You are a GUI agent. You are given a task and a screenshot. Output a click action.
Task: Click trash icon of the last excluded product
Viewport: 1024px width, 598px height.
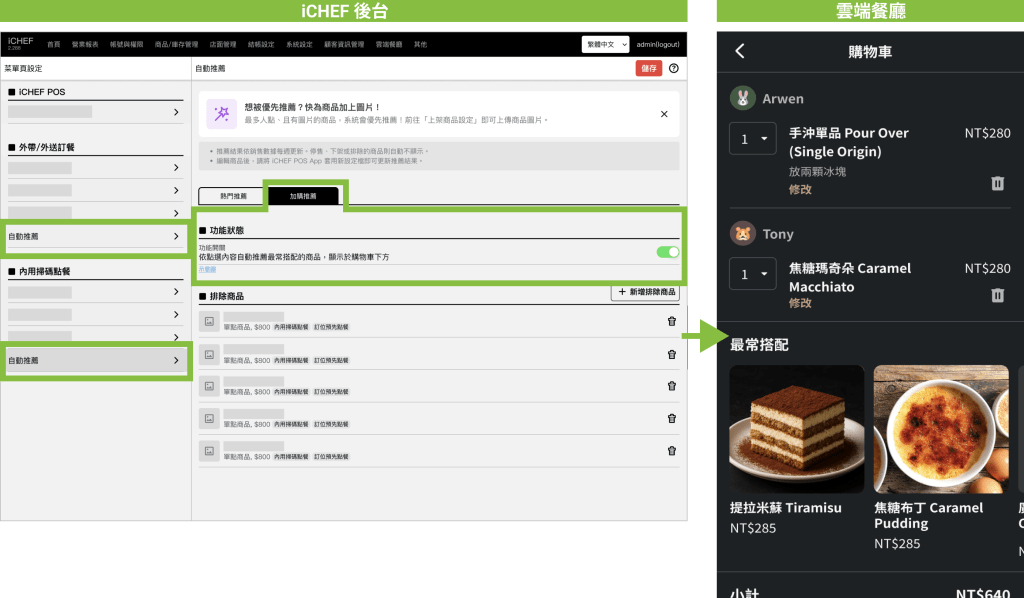(671, 450)
